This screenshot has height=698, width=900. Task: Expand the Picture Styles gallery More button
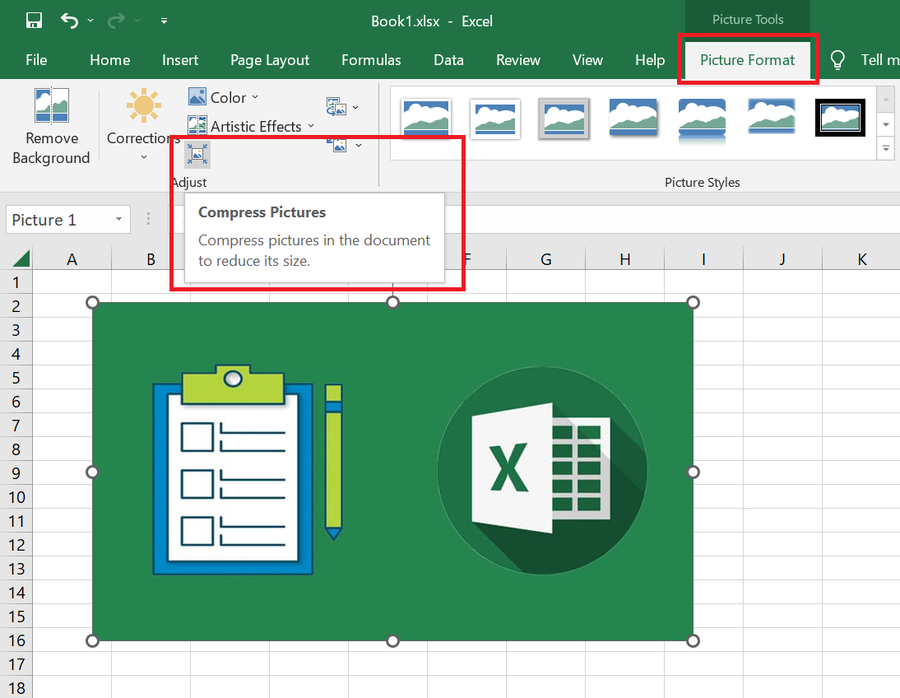[886, 149]
